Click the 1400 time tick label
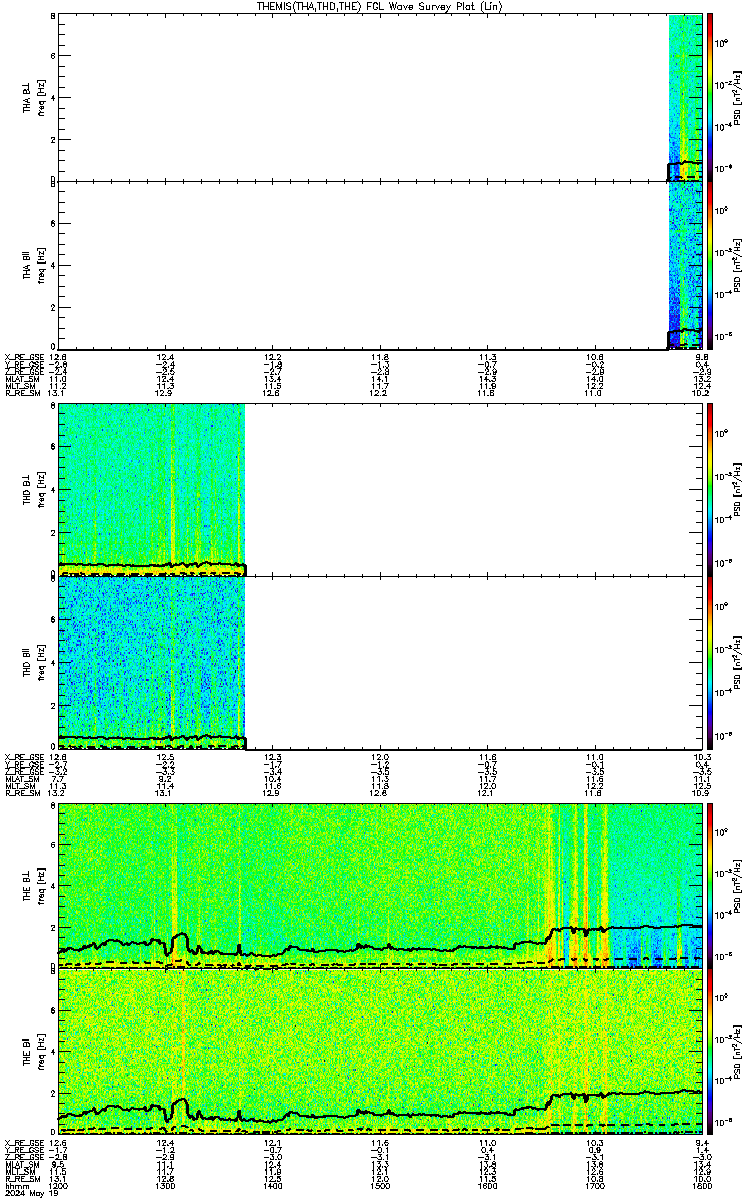750x1200 pixels. click(272, 1185)
